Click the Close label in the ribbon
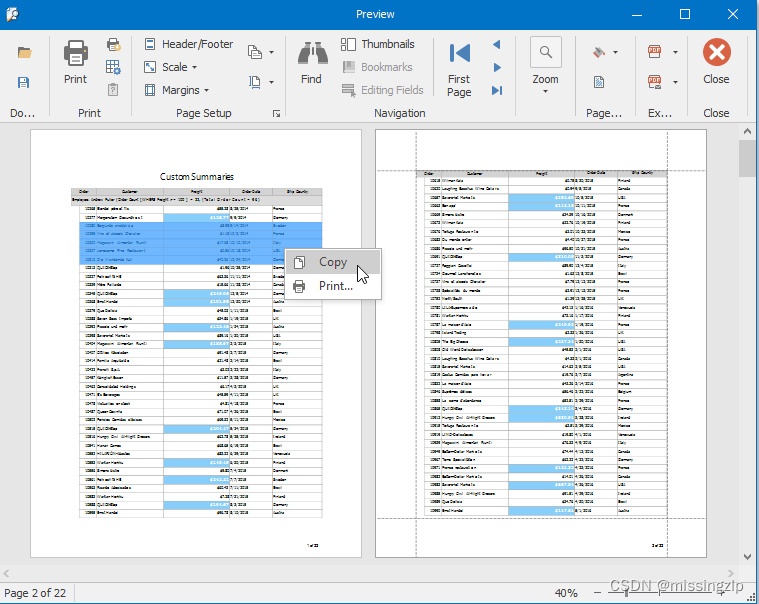This screenshot has height=604, width=759. tap(716, 79)
